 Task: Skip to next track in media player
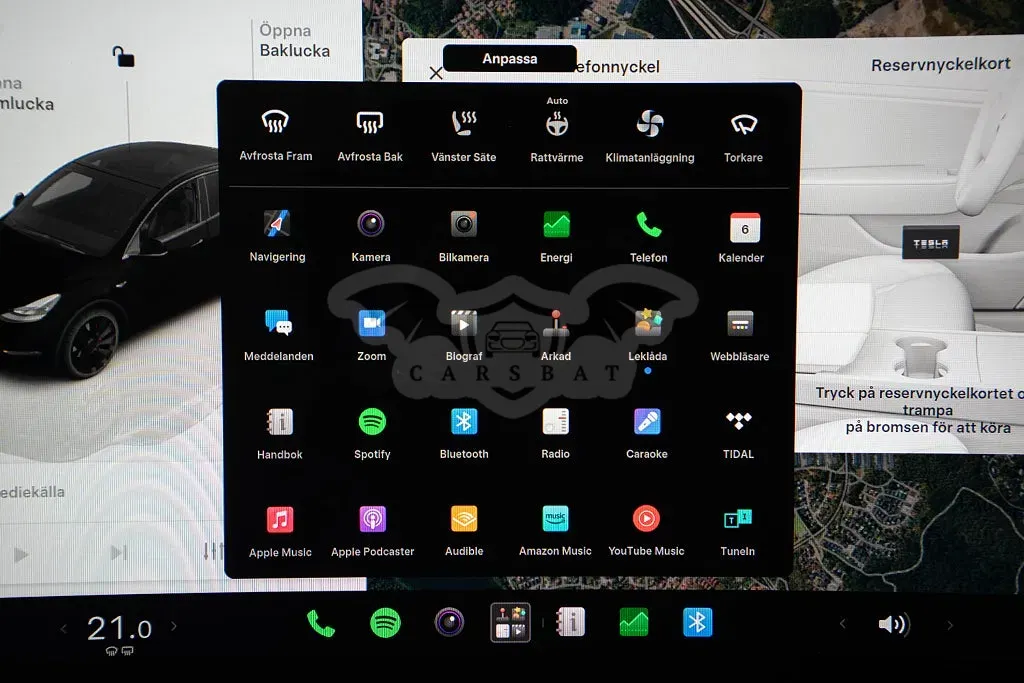click(118, 553)
